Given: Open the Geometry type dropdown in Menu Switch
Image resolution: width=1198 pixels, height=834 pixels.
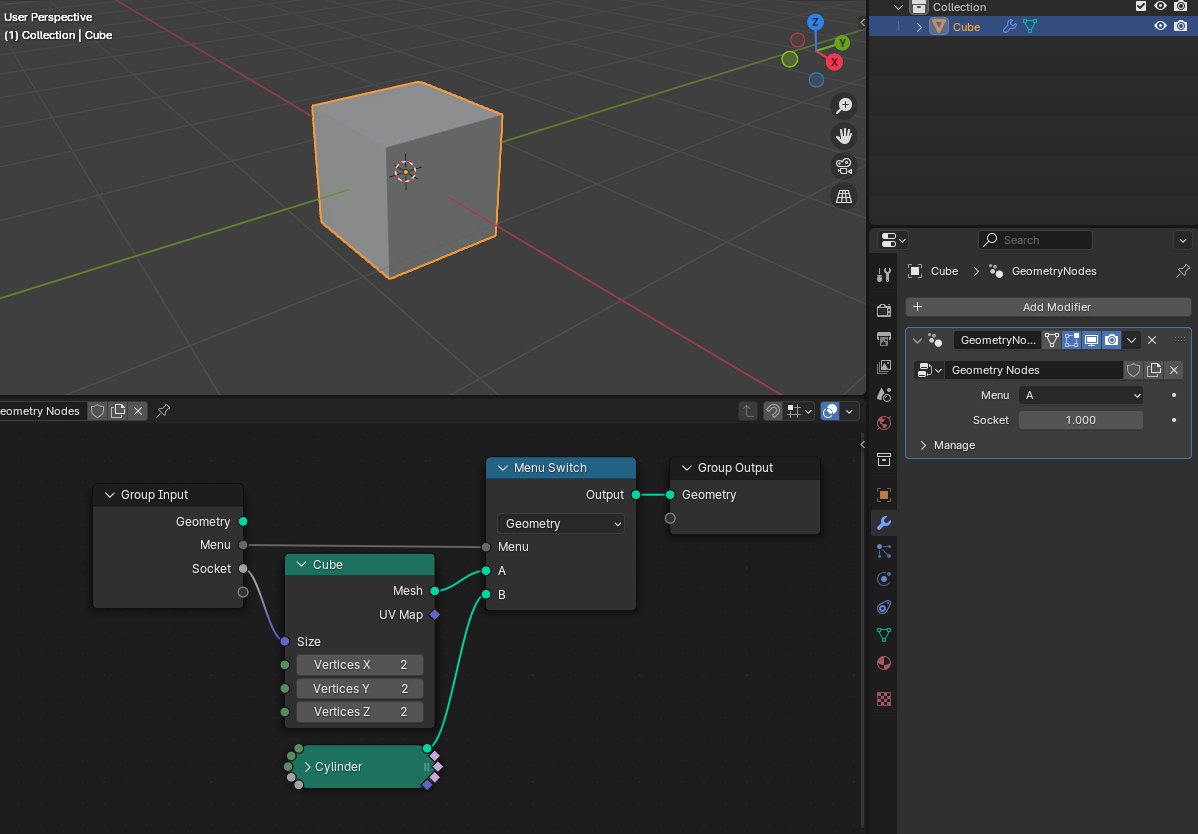Looking at the screenshot, I should pyautogui.click(x=561, y=524).
